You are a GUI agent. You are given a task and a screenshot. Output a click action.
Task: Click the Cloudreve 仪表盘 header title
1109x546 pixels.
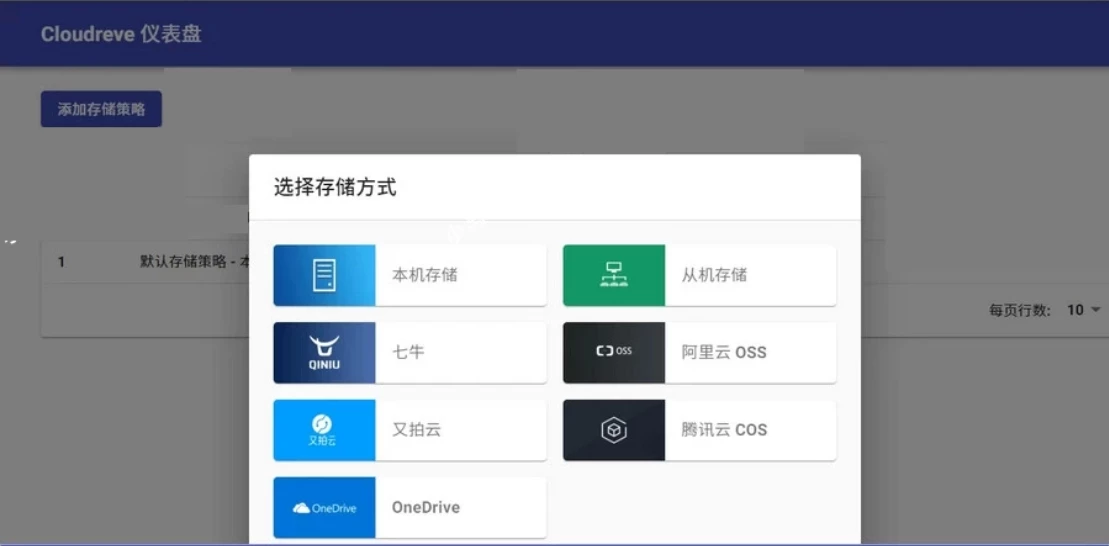[121, 34]
